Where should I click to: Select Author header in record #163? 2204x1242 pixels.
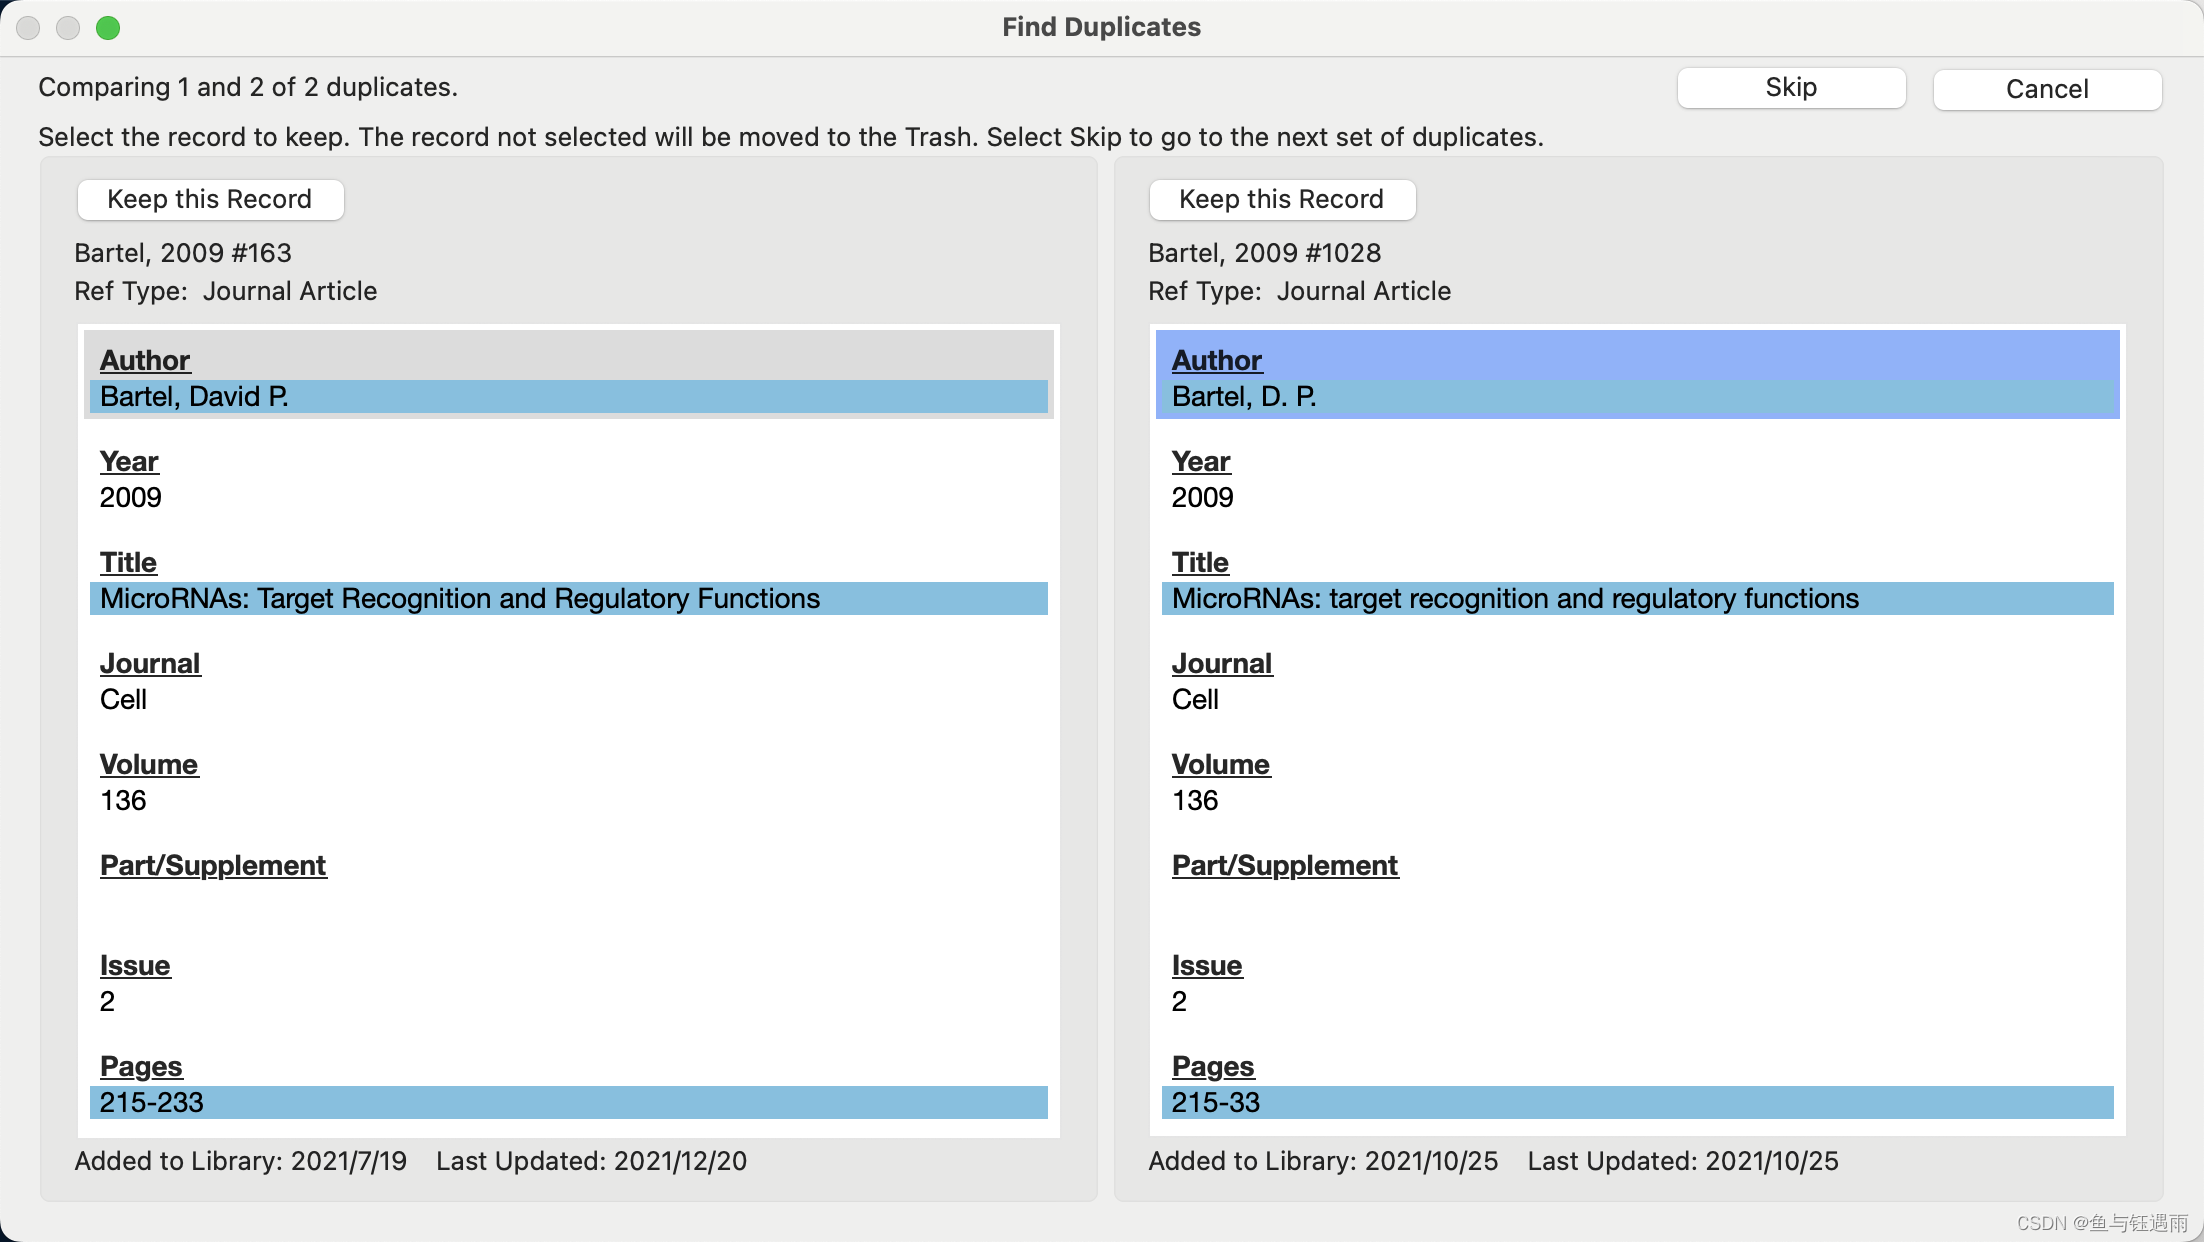pyautogui.click(x=145, y=360)
